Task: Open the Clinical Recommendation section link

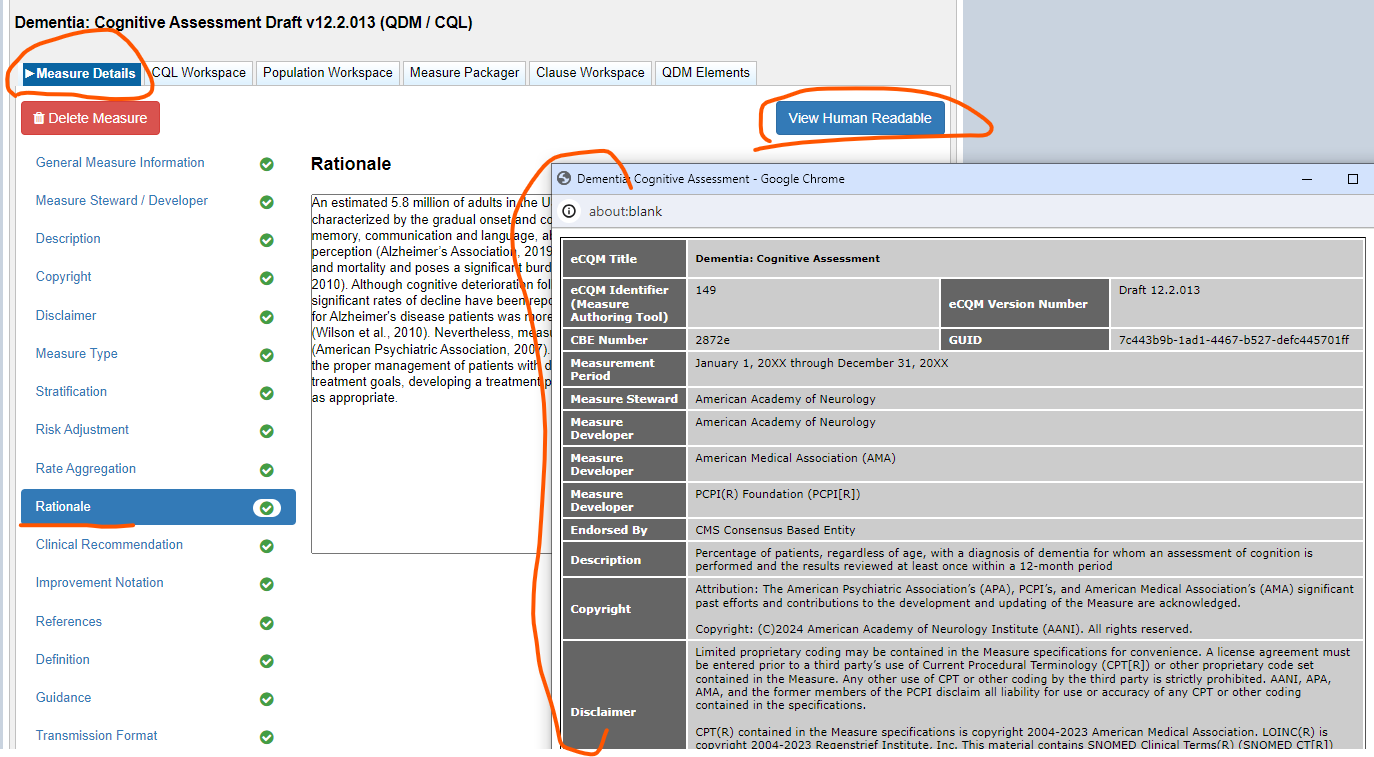Action: tap(109, 545)
